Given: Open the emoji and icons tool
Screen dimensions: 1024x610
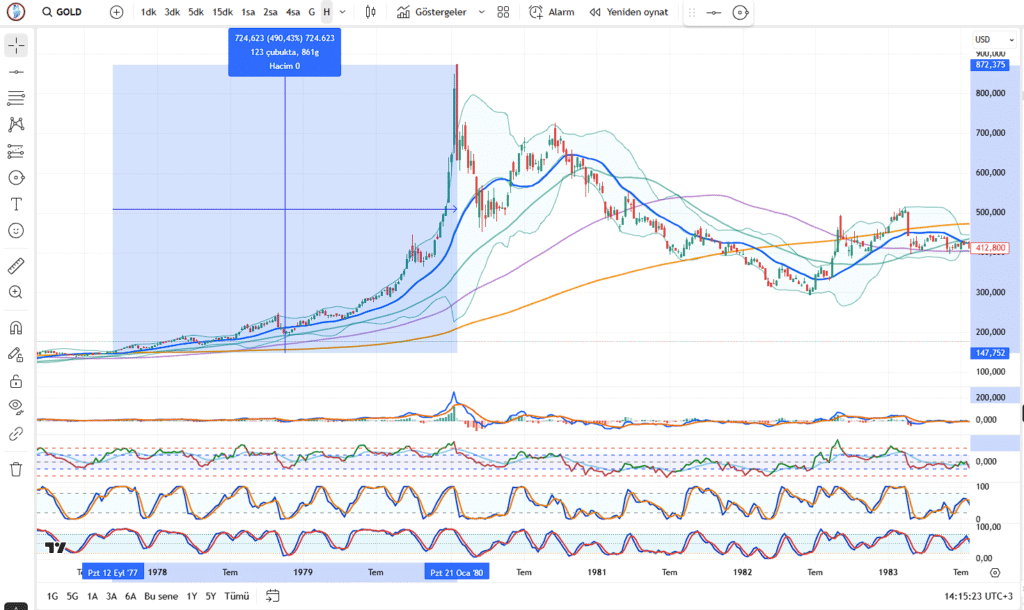Looking at the screenshot, I should tap(16, 231).
